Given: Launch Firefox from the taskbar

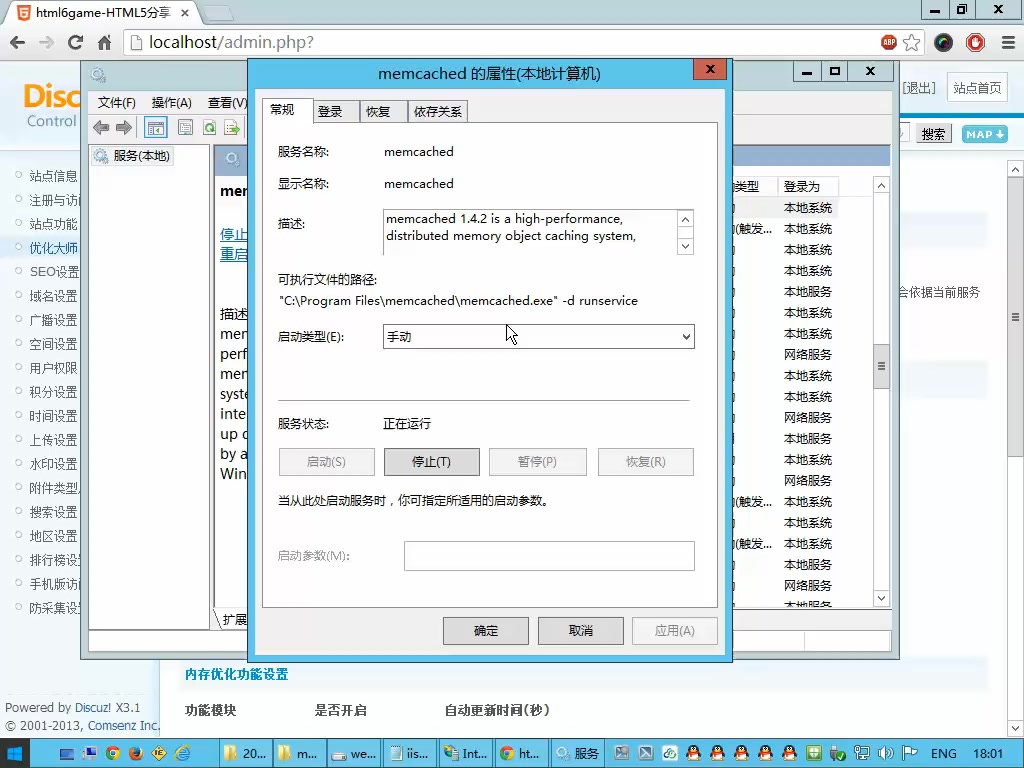Looking at the screenshot, I should 135,754.
